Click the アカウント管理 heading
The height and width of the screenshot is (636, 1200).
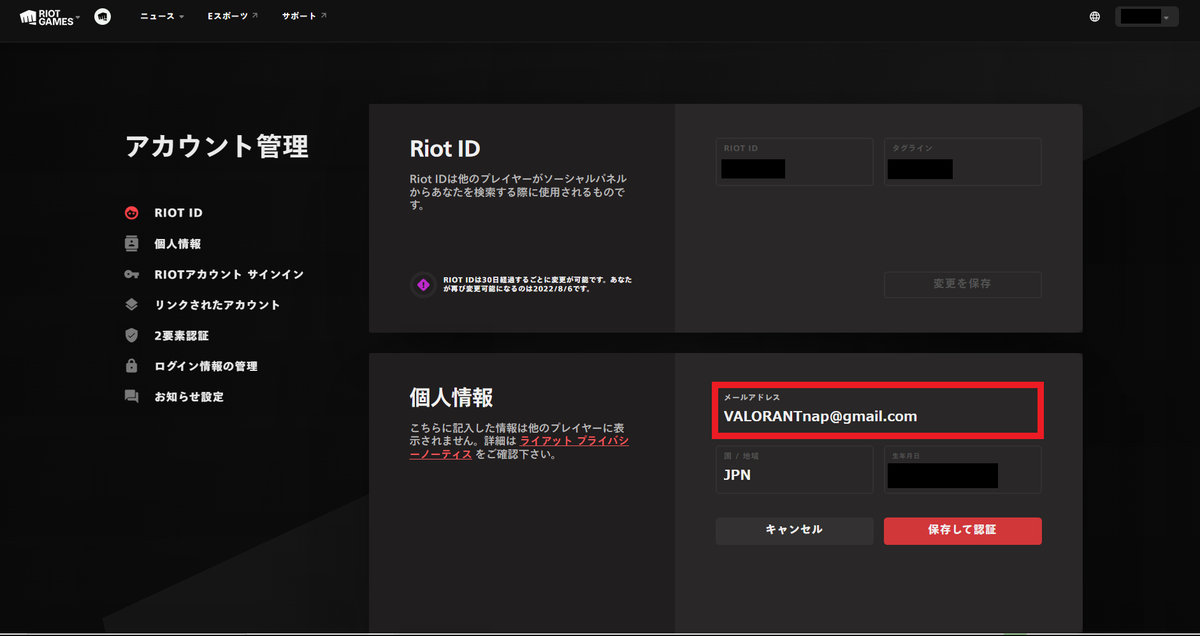point(217,147)
